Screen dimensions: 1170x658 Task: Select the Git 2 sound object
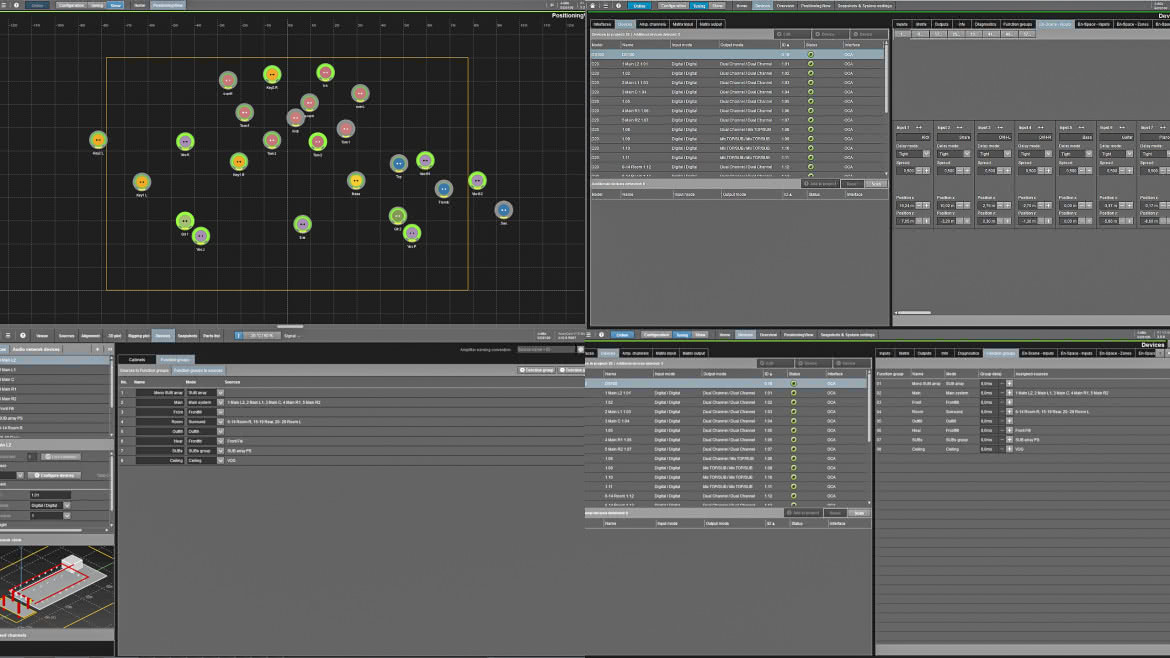click(398, 216)
